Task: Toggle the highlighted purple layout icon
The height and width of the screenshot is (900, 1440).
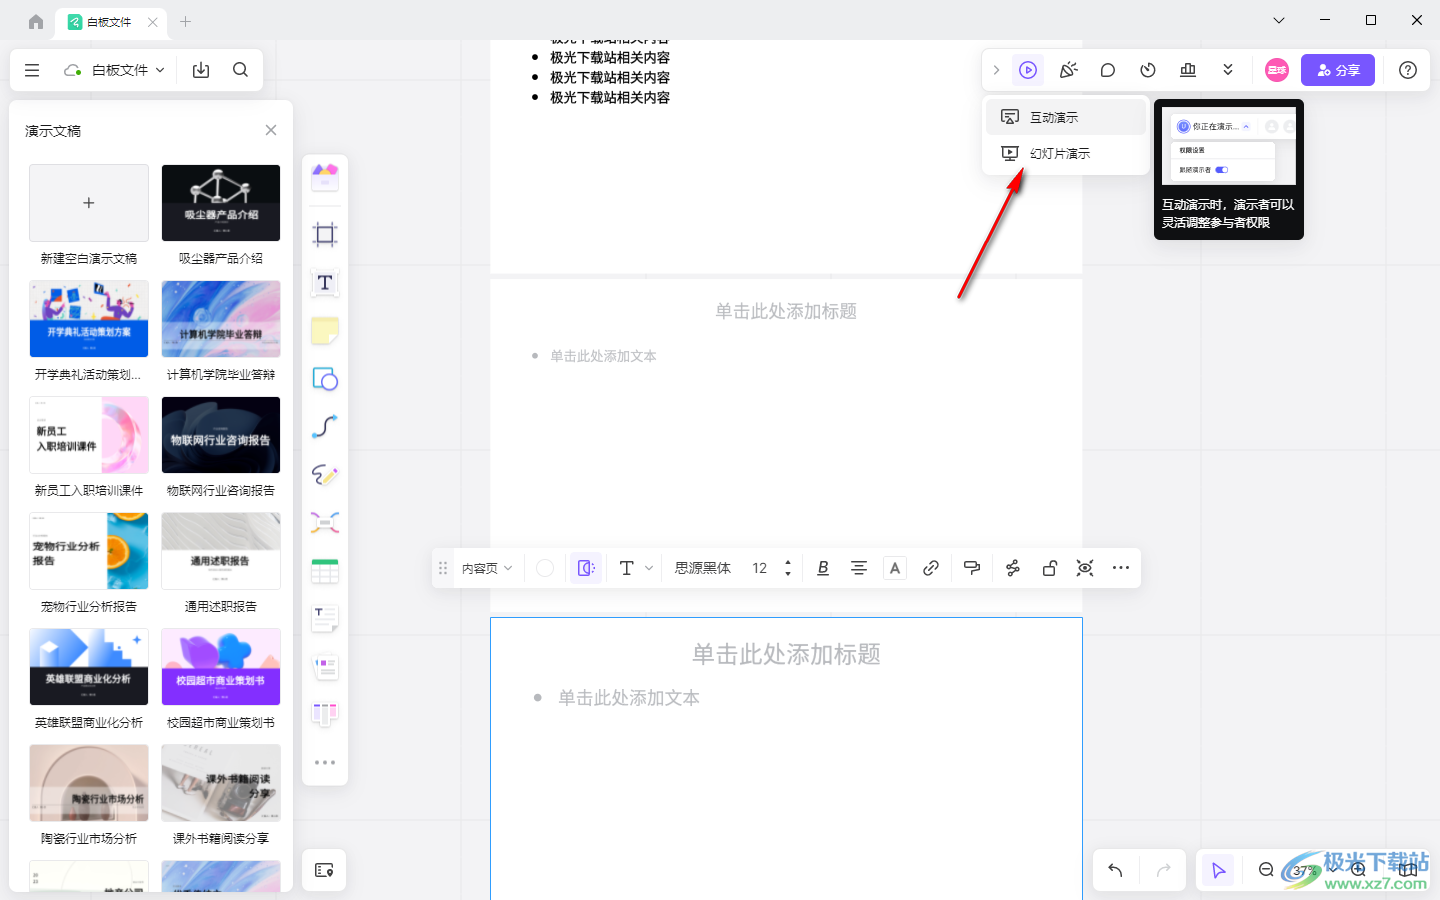Action: click(x=586, y=568)
